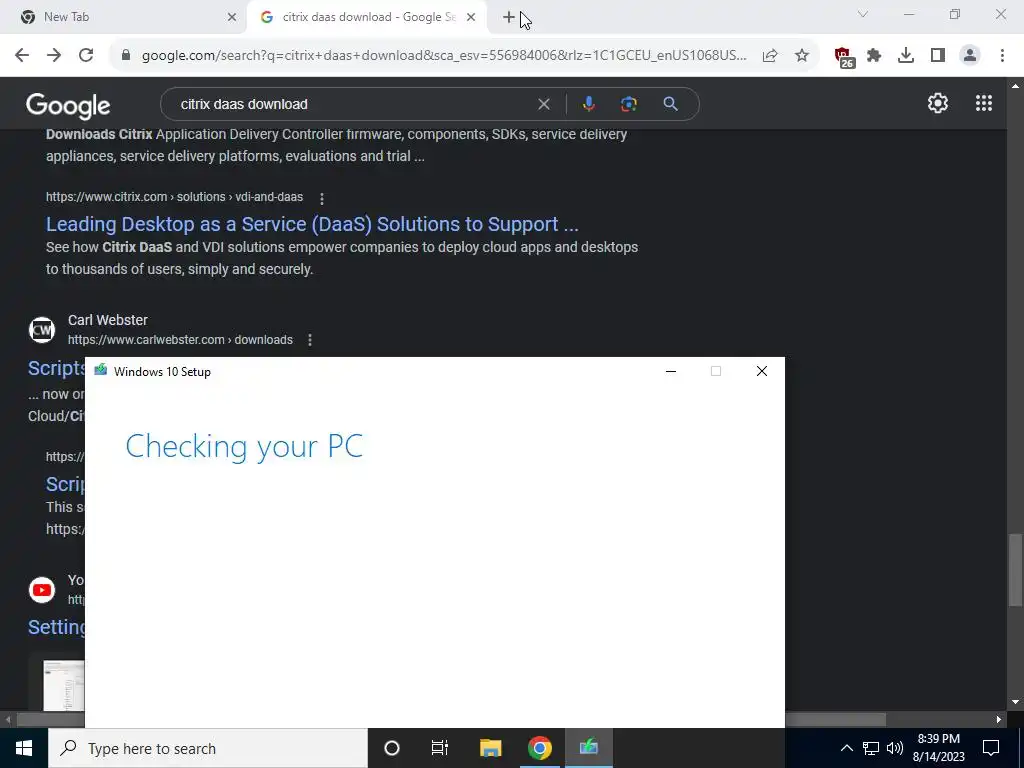The height and width of the screenshot is (768, 1024).
Task: Open the Windows Start menu
Action: (24, 748)
